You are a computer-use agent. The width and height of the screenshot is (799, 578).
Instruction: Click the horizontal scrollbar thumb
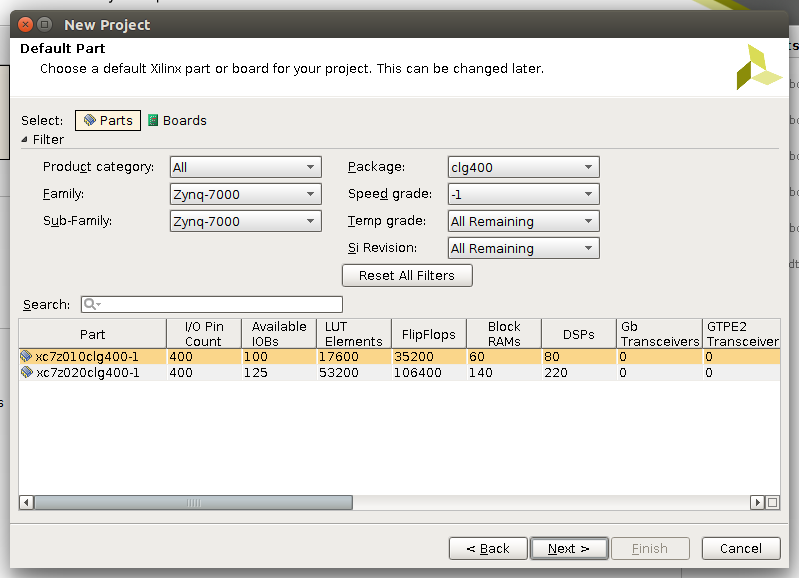click(x=194, y=503)
